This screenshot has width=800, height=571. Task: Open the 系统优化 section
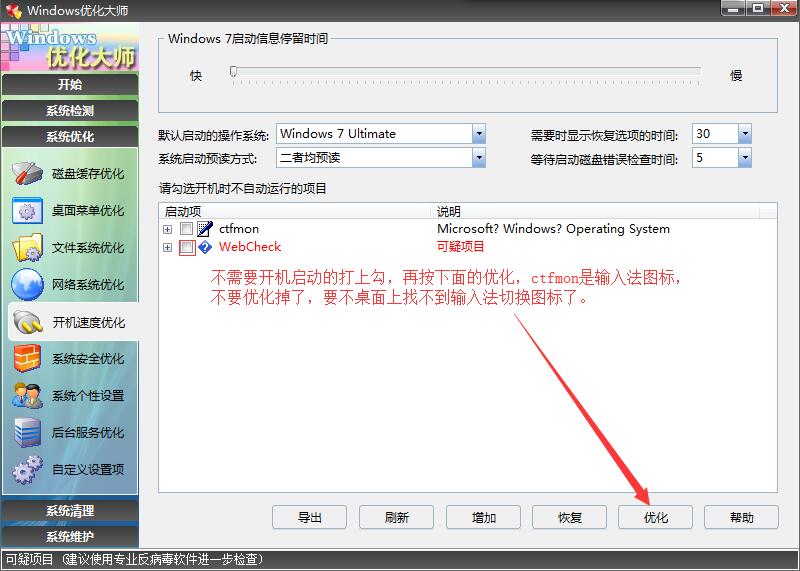[70, 137]
